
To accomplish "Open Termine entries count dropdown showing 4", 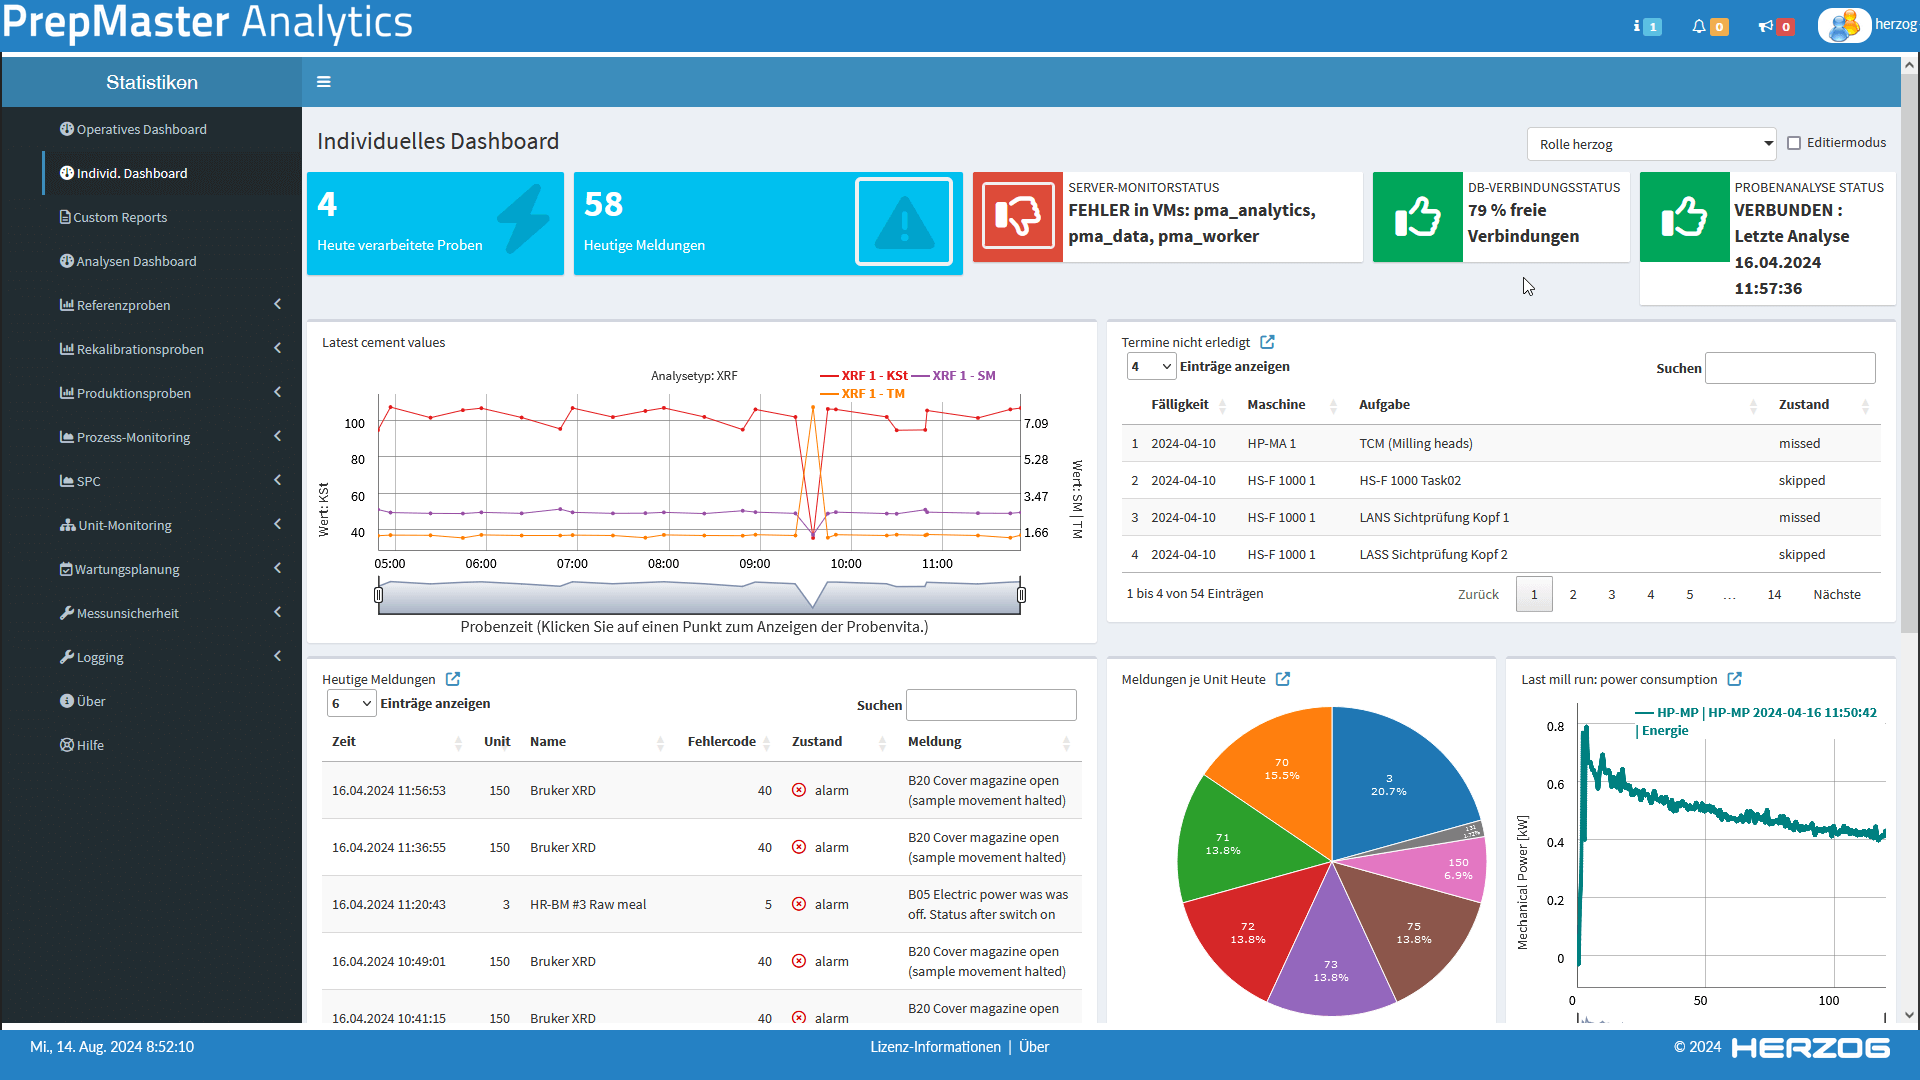I will [x=1151, y=367].
